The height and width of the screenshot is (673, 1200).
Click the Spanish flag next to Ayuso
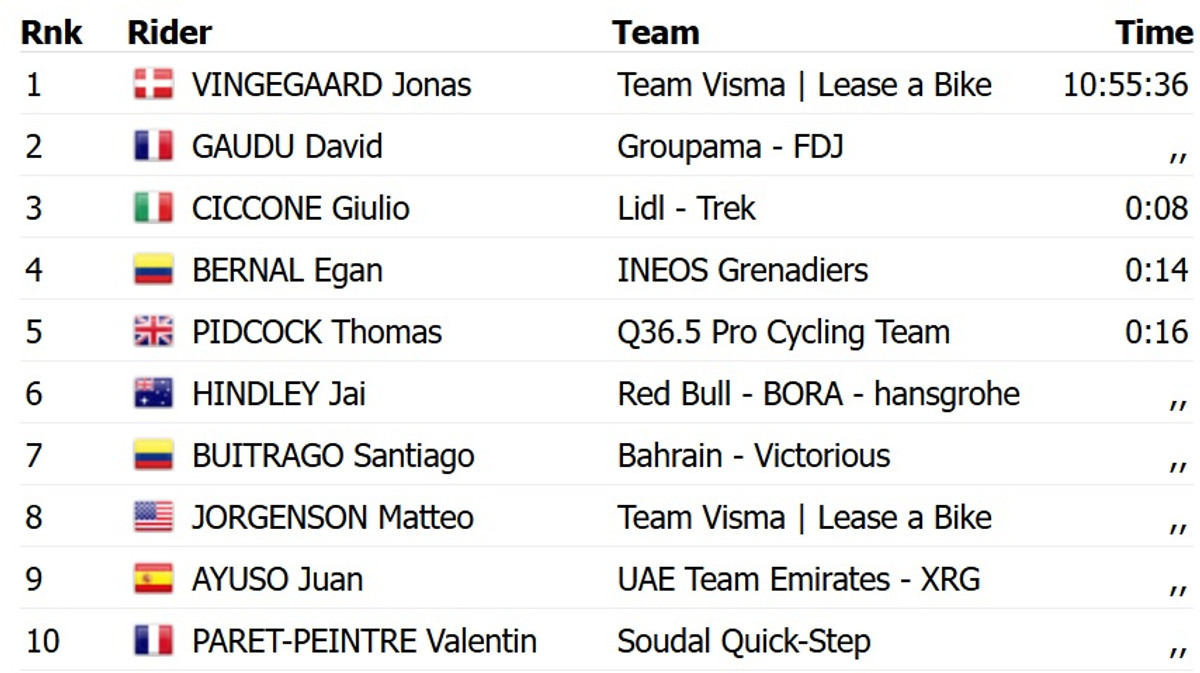point(153,579)
